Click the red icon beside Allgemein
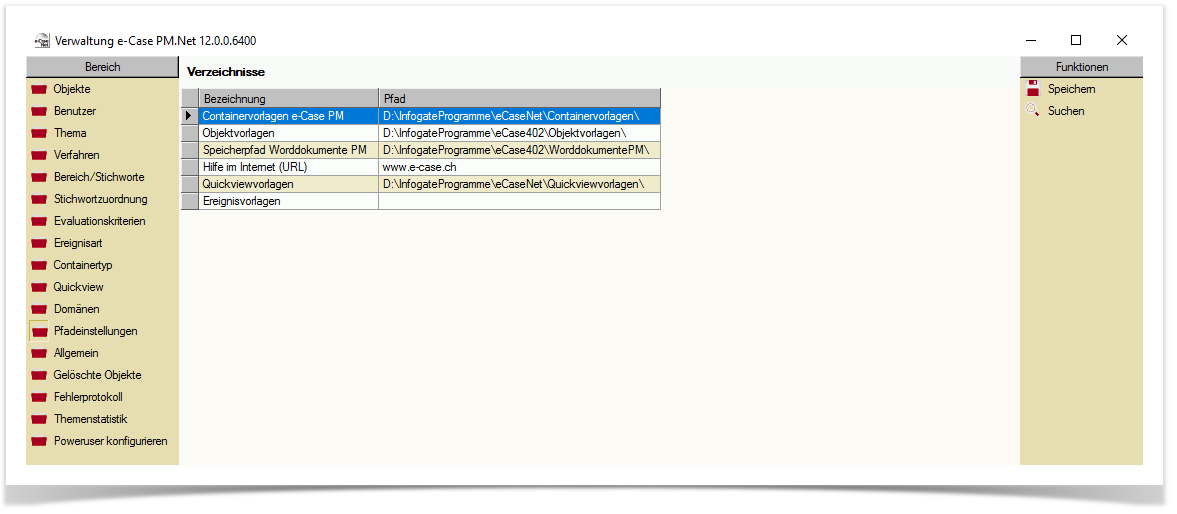 [x=39, y=353]
